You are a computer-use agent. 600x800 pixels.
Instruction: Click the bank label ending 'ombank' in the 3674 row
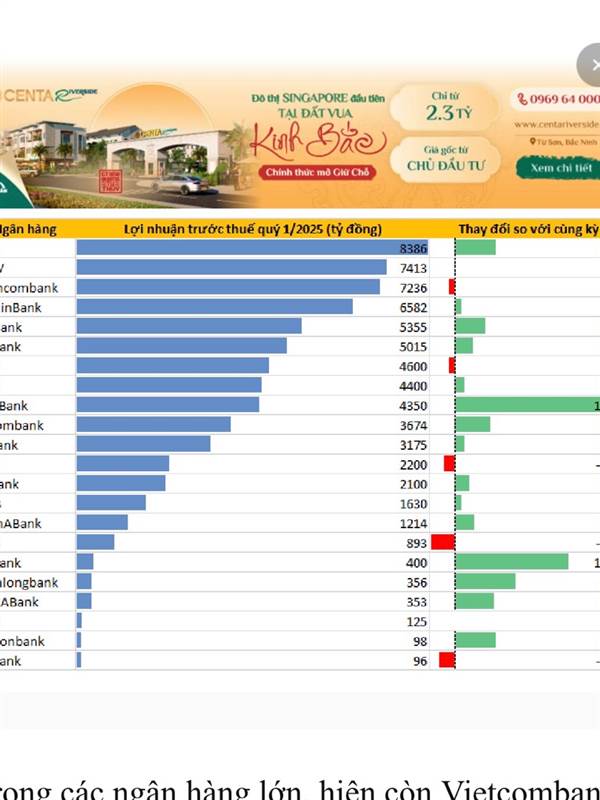(22, 426)
